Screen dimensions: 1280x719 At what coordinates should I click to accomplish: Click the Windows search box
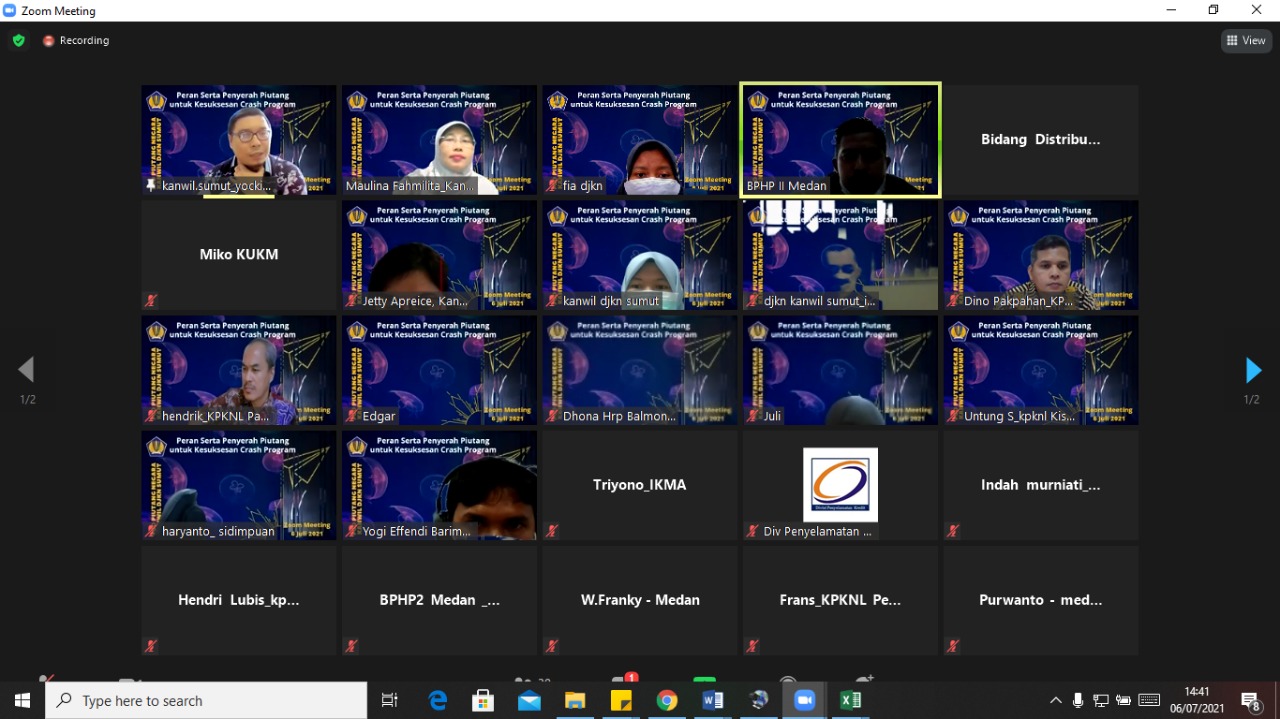tap(206, 701)
